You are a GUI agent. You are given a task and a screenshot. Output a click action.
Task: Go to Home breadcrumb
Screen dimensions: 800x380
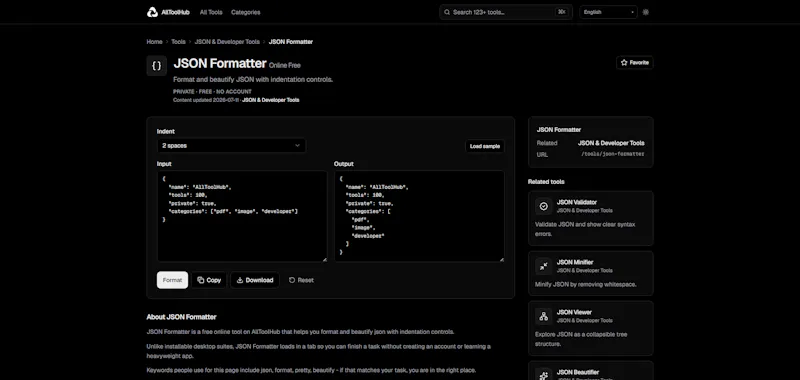coord(155,42)
